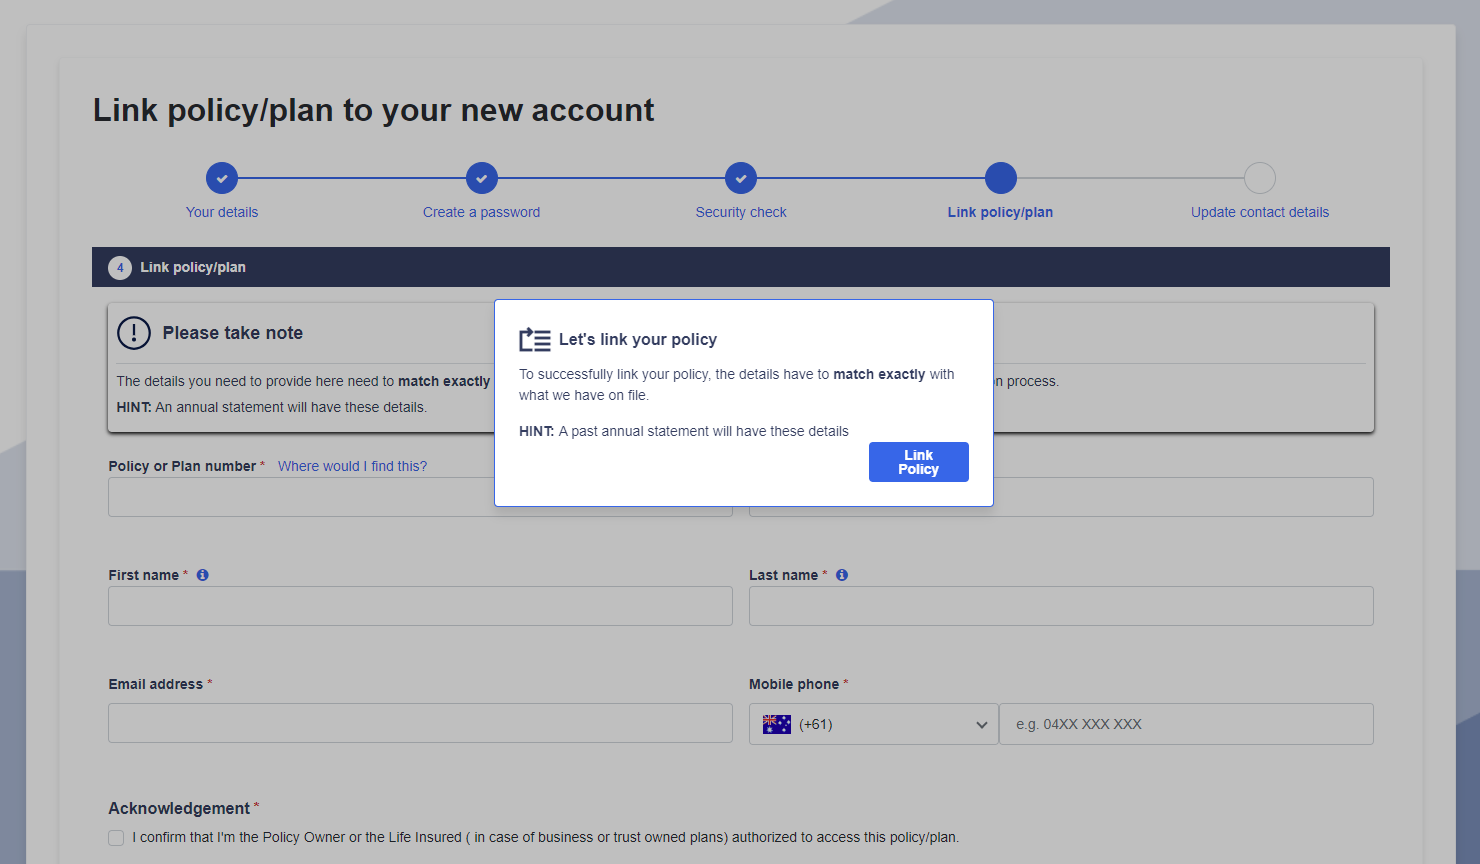Click the HINT: A past annual statement text
The width and height of the screenshot is (1480, 864).
(684, 431)
